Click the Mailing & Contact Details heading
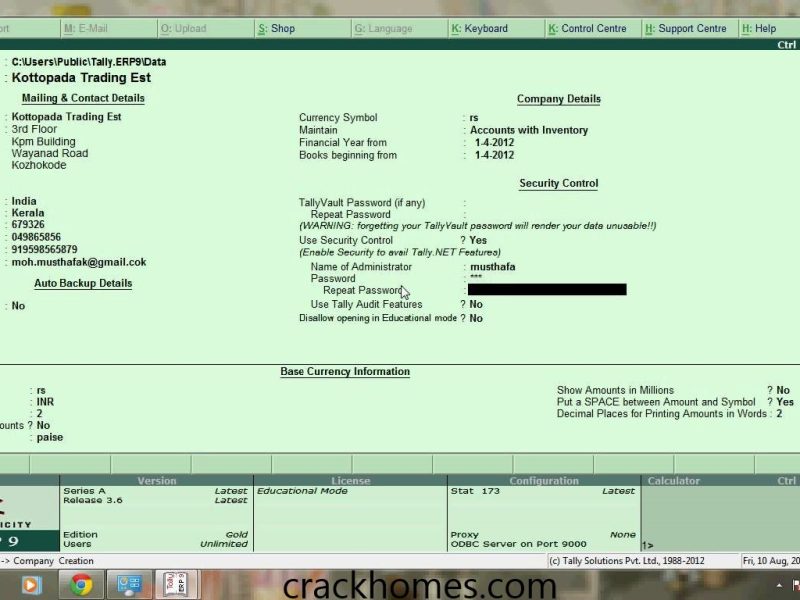The image size is (800, 600). click(x=83, y=98)
